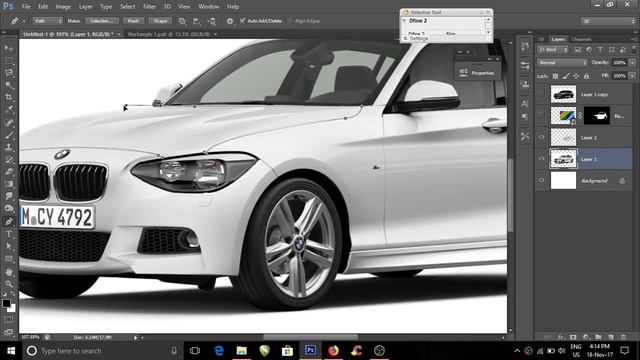
Task: Show the masked smart object layer
Action: click(542, 116)
